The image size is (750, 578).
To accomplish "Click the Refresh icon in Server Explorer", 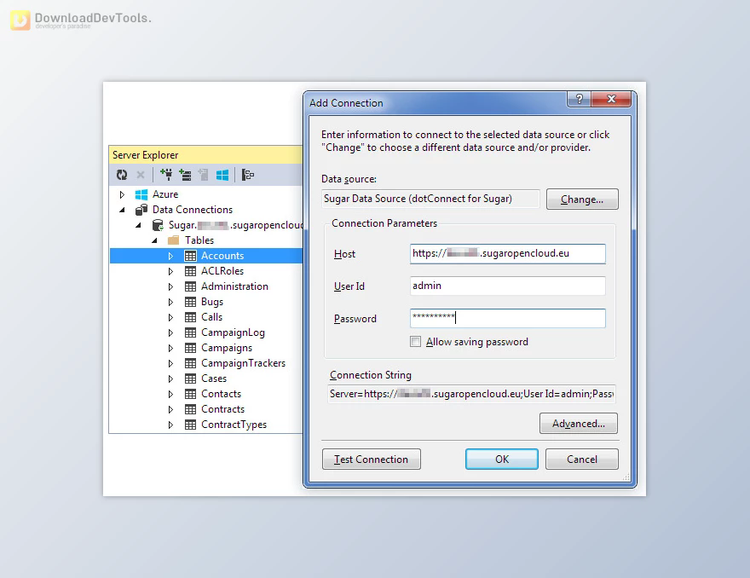I will 122,175.
